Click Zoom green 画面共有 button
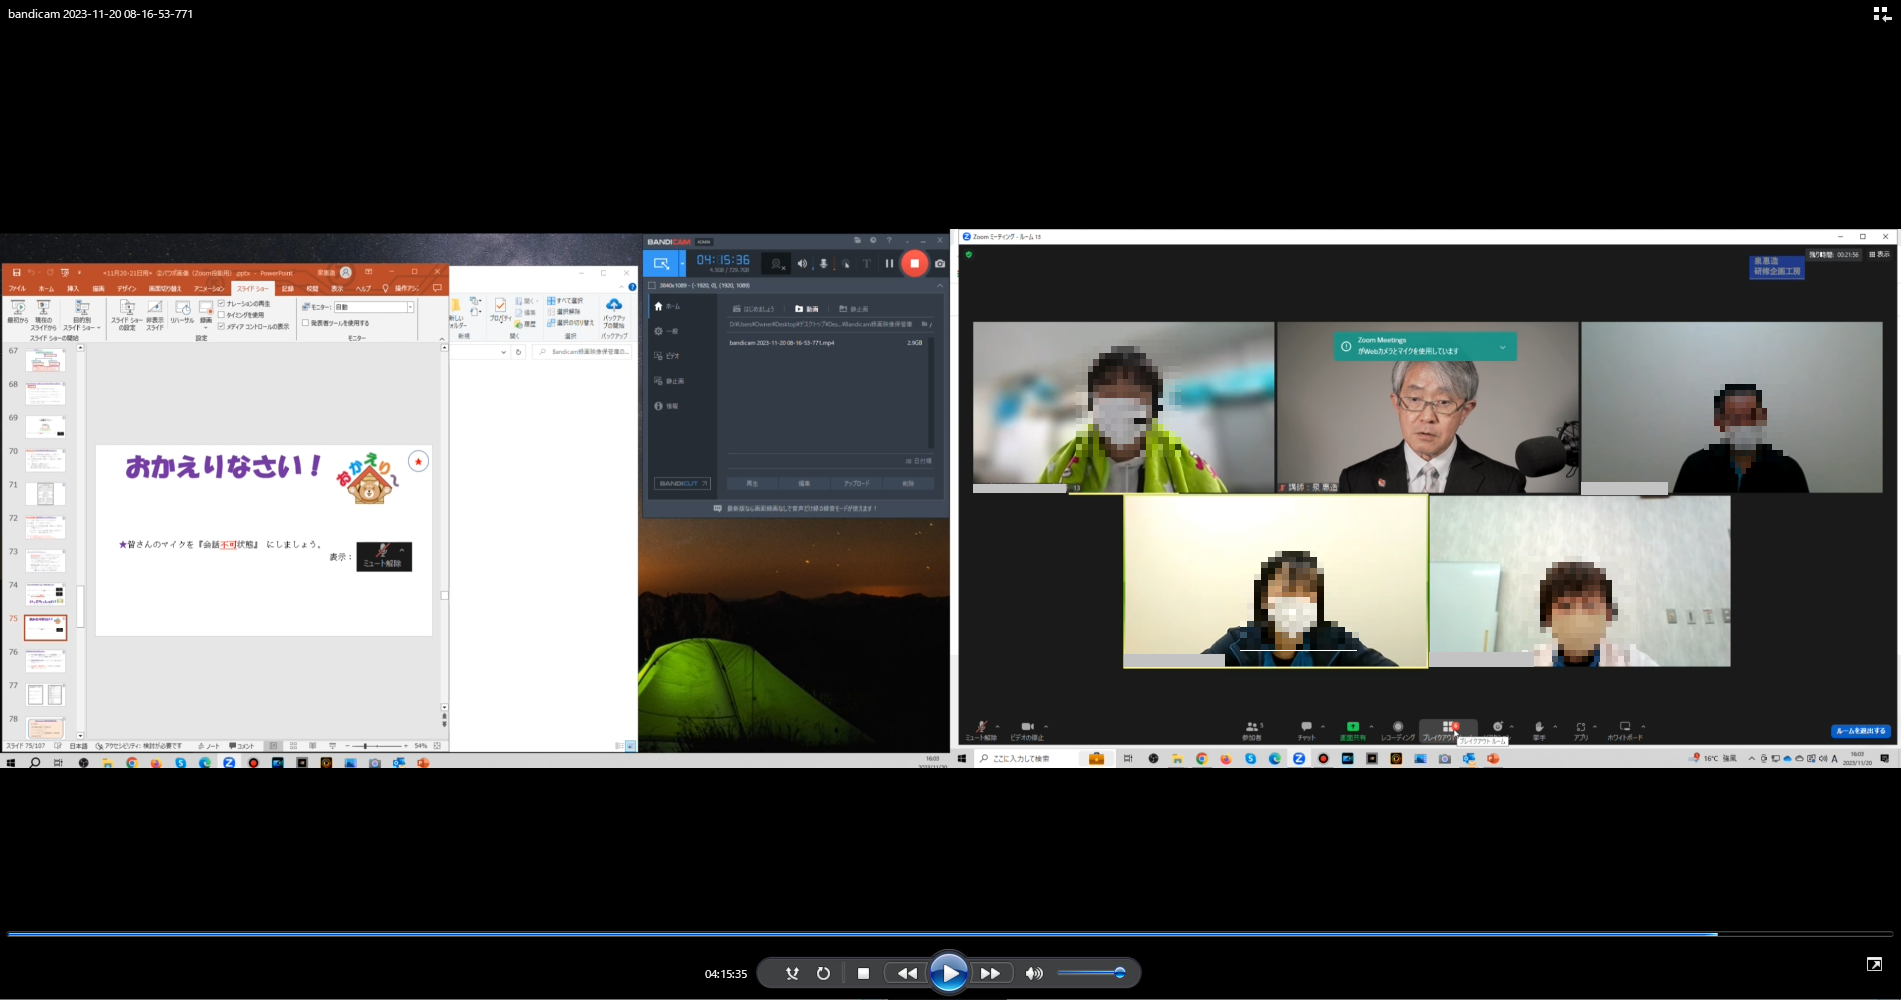 (1353, 730)
